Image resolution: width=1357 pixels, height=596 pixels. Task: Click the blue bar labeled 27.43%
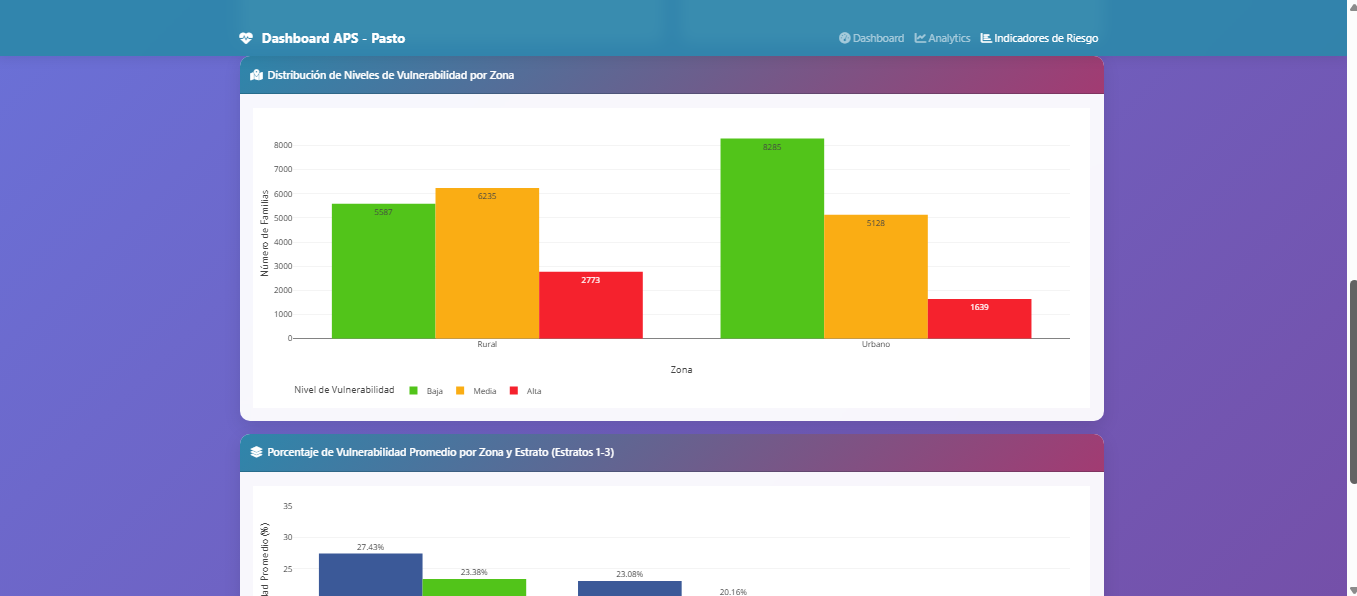click(370, 574)
